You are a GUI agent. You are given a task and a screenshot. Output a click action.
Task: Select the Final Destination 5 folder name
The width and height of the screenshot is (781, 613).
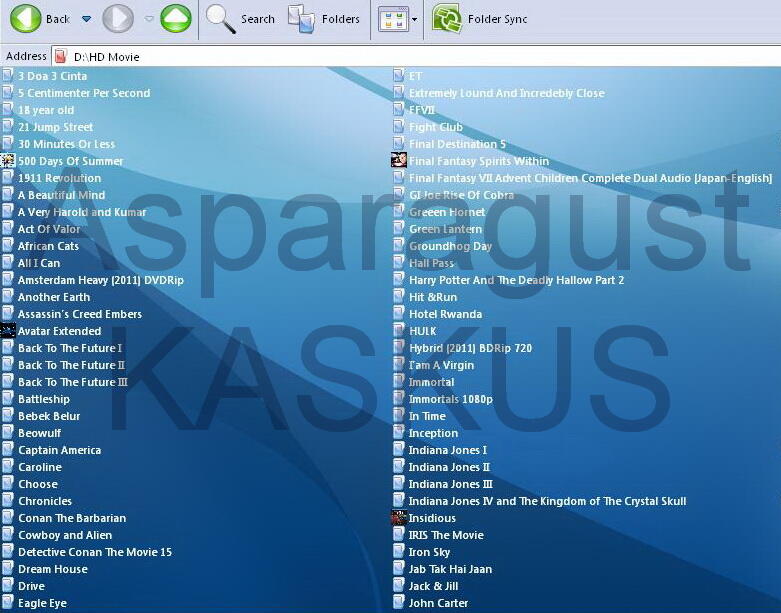457,144
